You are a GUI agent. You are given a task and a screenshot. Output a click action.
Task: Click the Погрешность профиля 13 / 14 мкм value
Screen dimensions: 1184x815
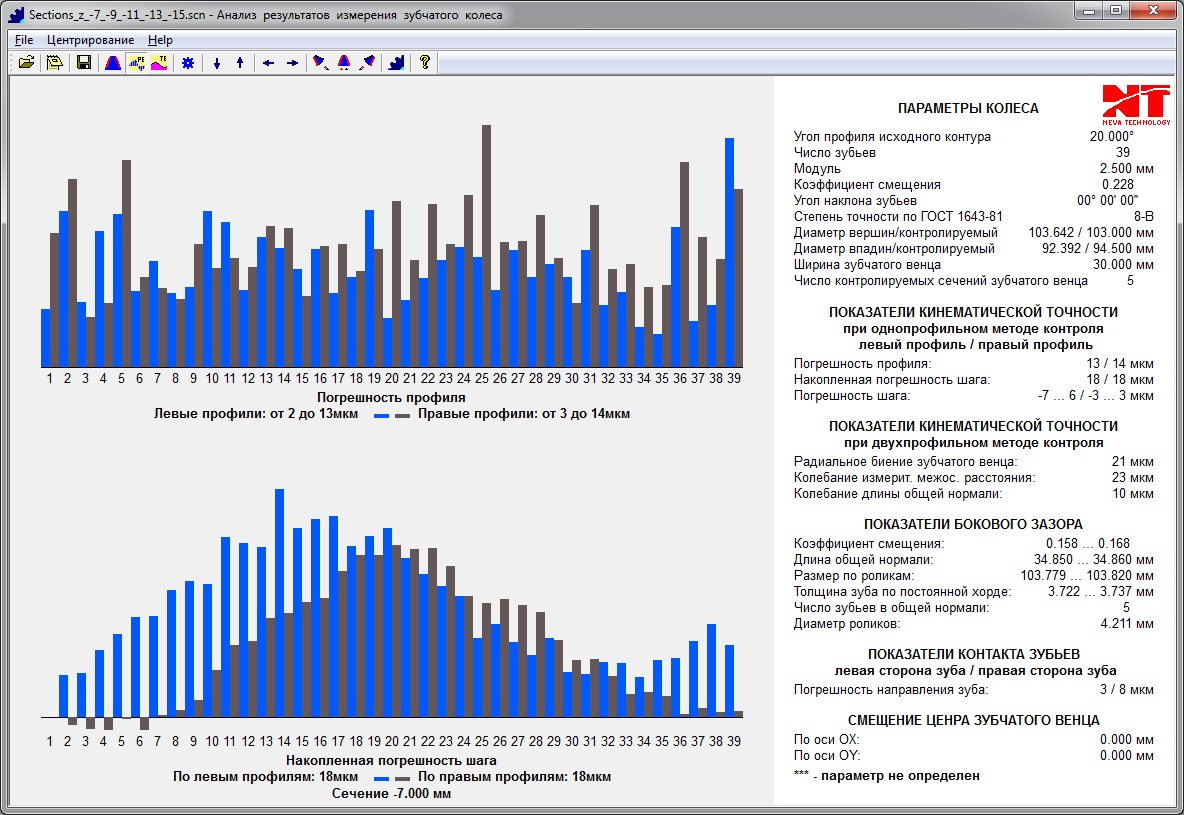coord(1120,363)
